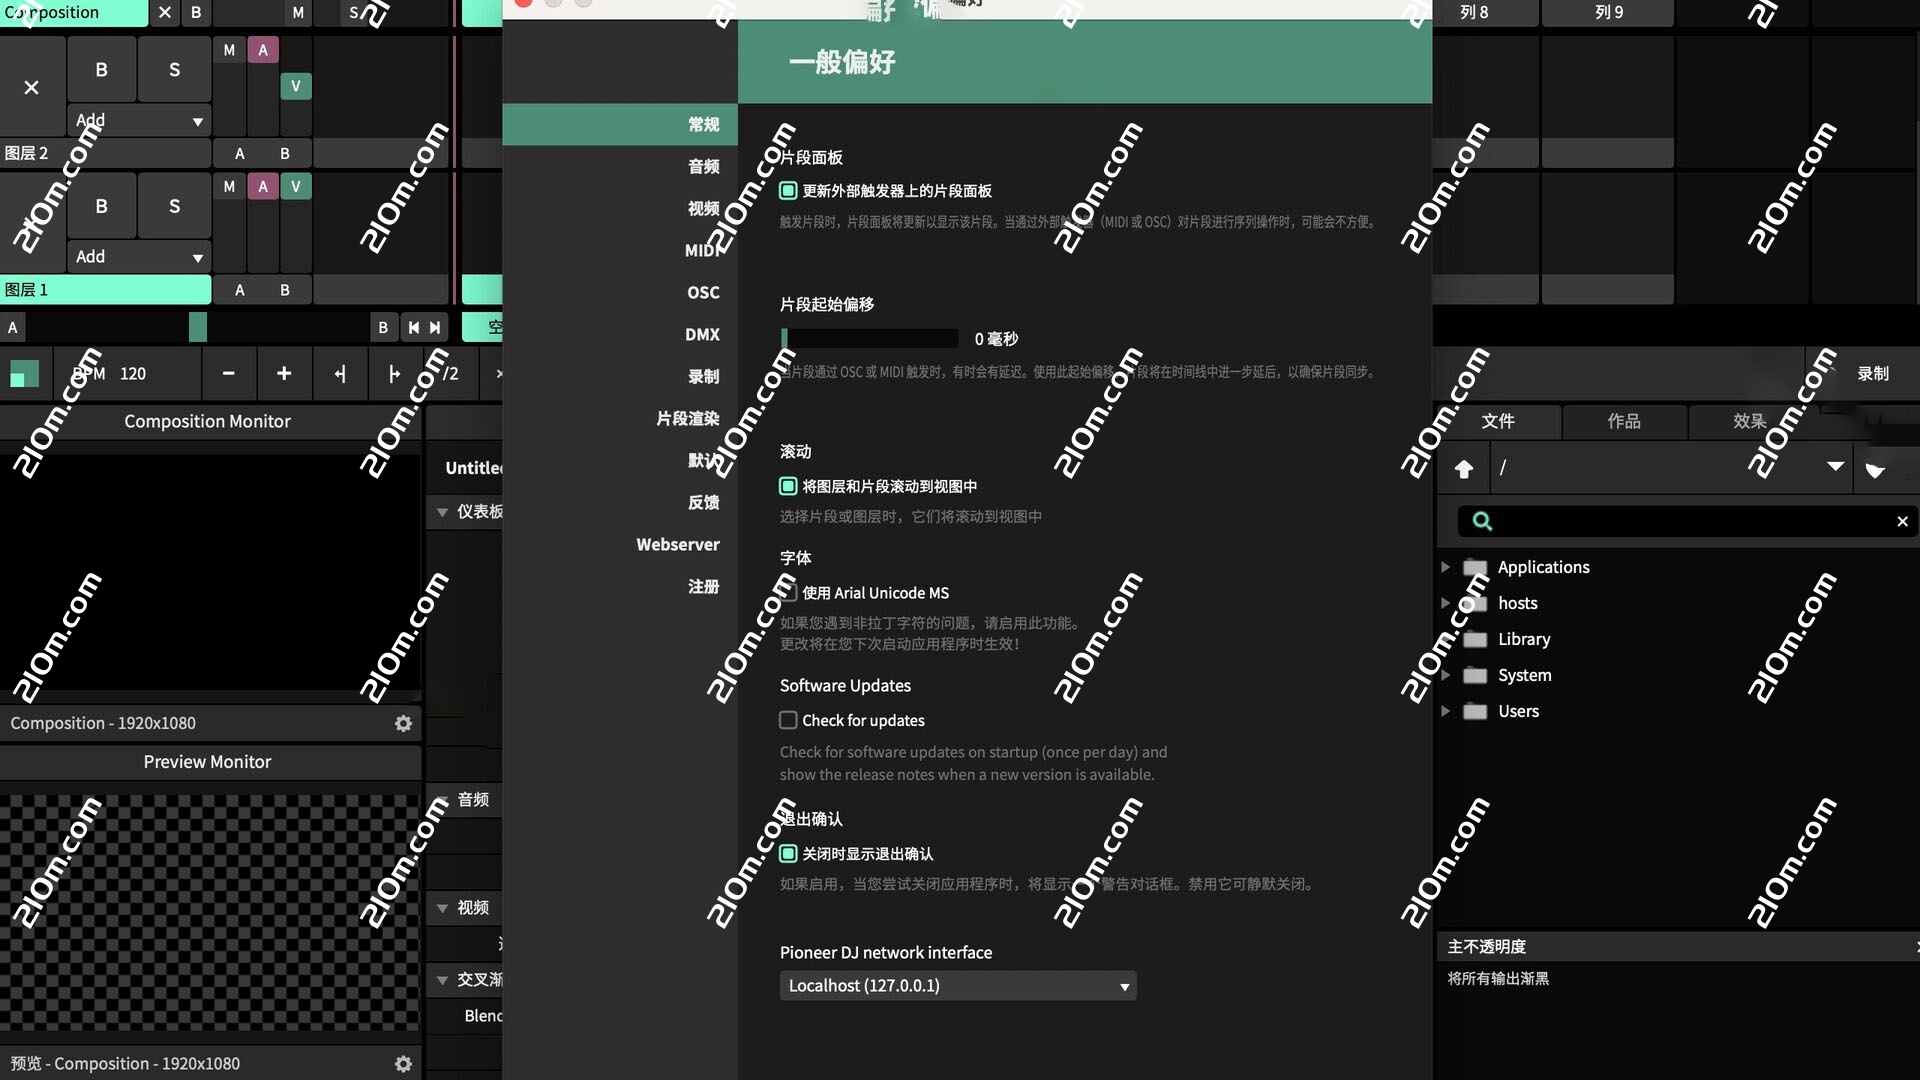Click the skip-to-next-column icon in the clip row
This screenshot has height=1080, width=1920.
tap(435, 327)
